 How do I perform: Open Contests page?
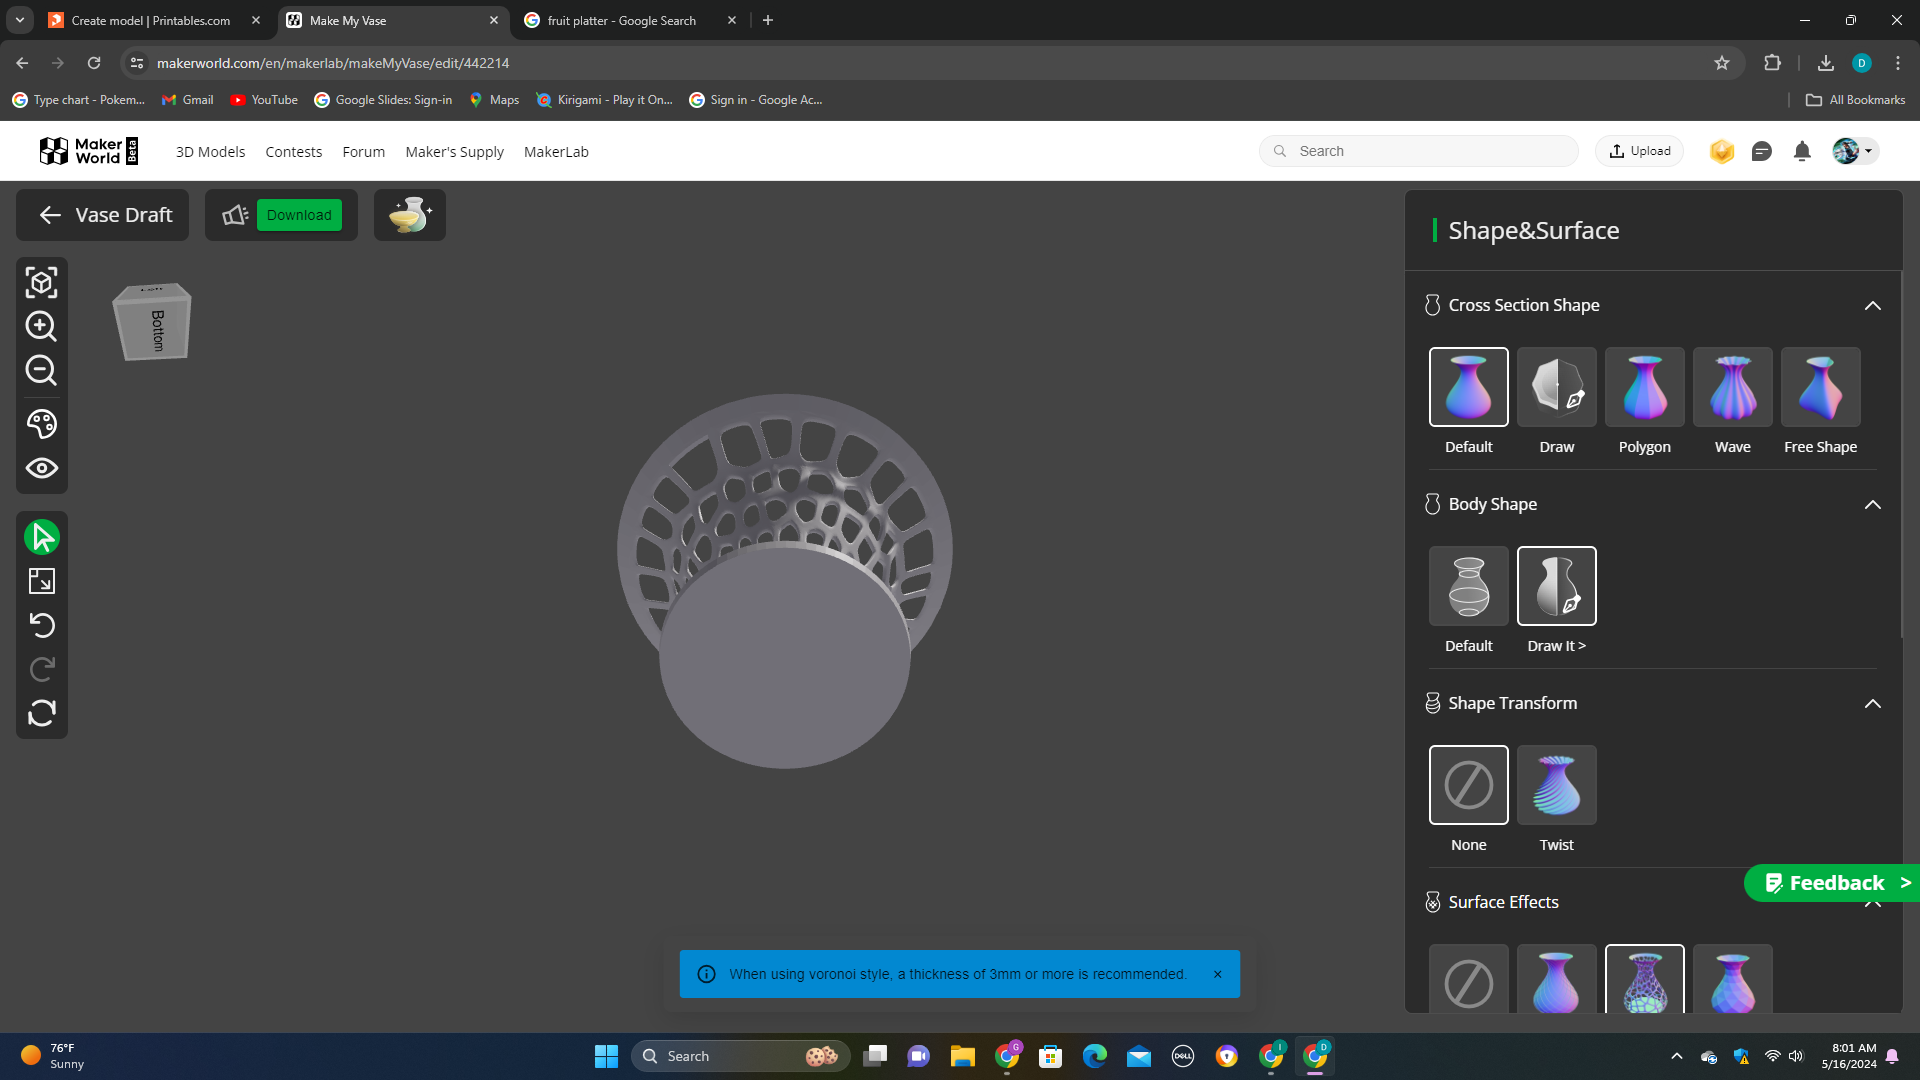(293, 152)
